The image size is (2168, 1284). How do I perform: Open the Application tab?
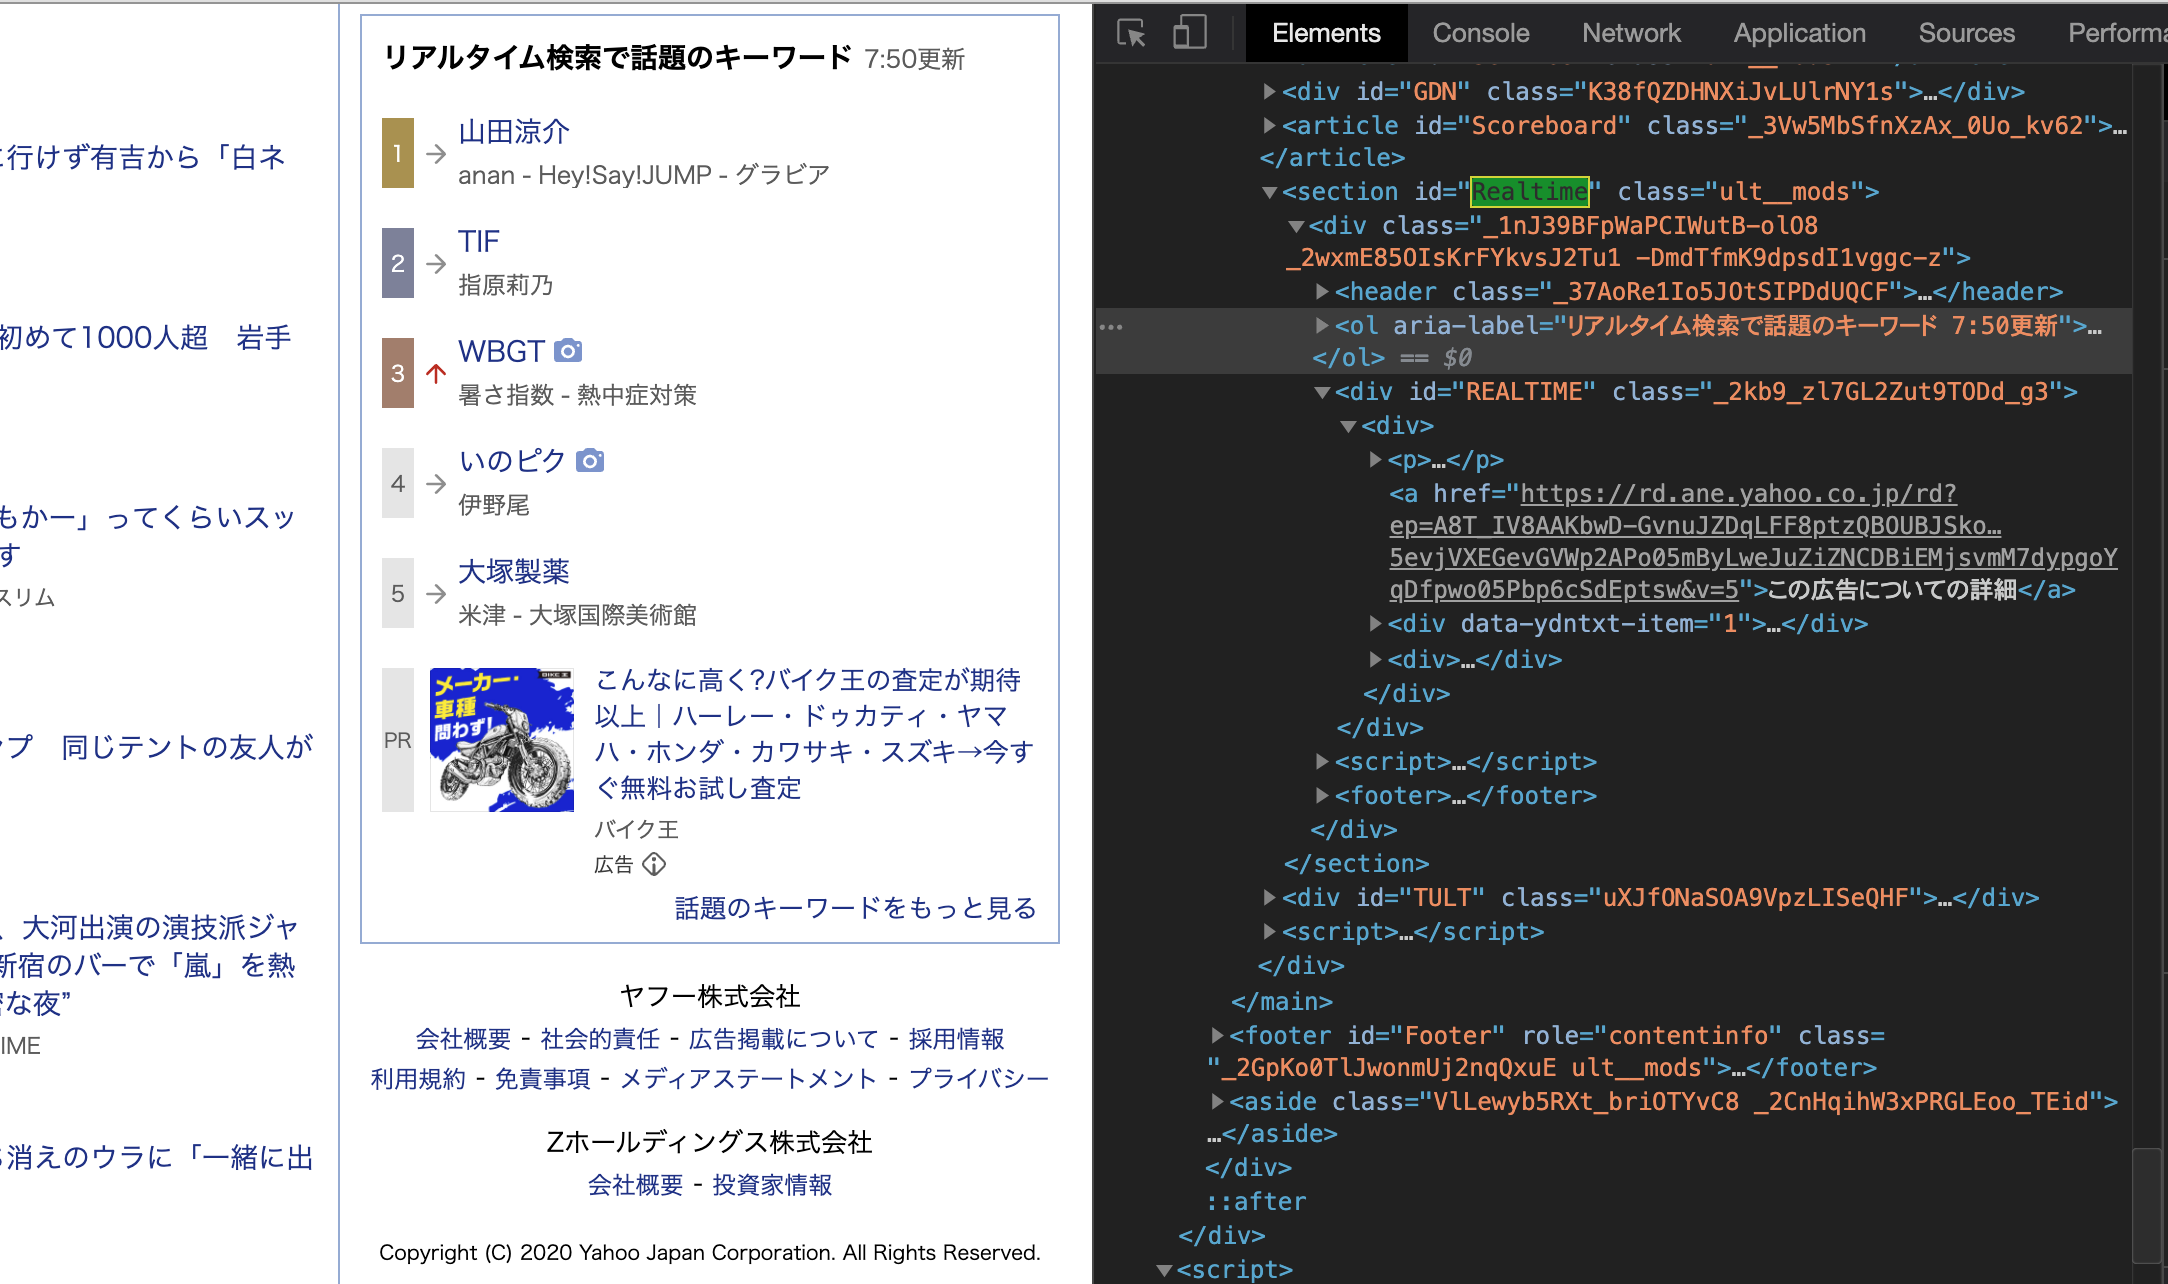[1799, 33]
